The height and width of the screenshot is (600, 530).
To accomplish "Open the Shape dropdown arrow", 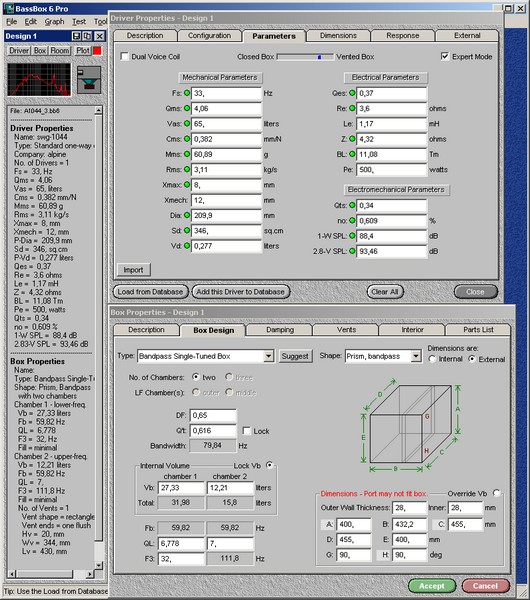I will pos(416,356).
